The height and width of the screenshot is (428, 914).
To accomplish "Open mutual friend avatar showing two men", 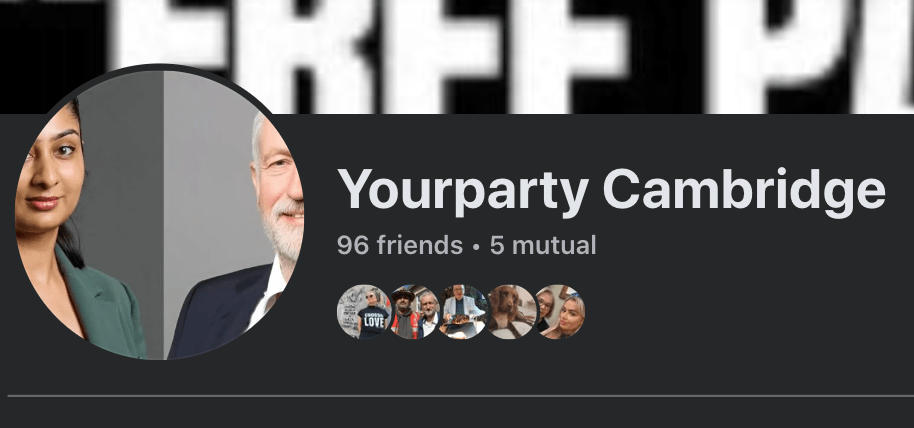I will (413, 311).
